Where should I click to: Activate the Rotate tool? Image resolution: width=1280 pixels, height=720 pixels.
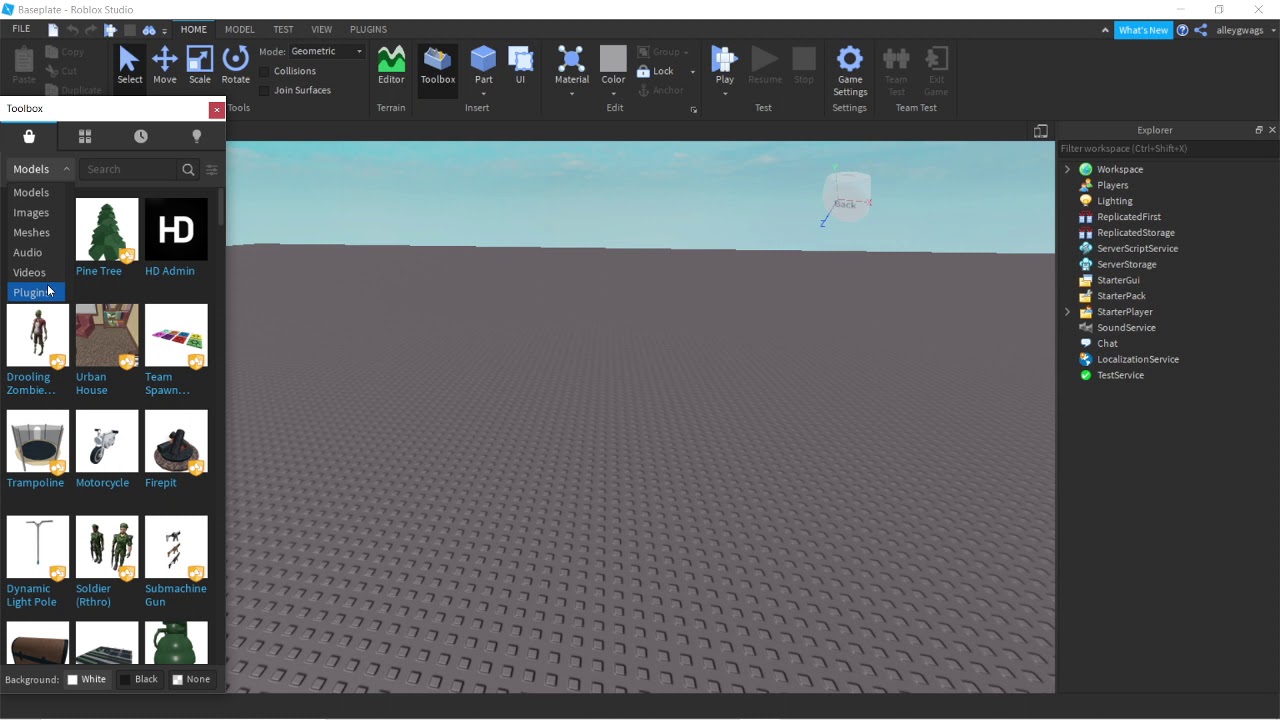click(236, 66)
